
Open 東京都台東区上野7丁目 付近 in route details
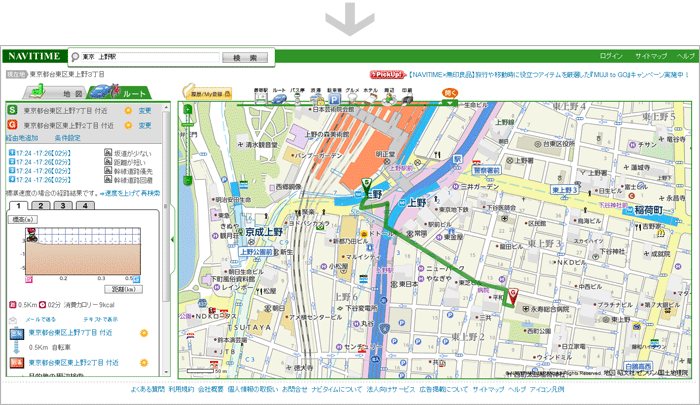[x=71, y=333]
